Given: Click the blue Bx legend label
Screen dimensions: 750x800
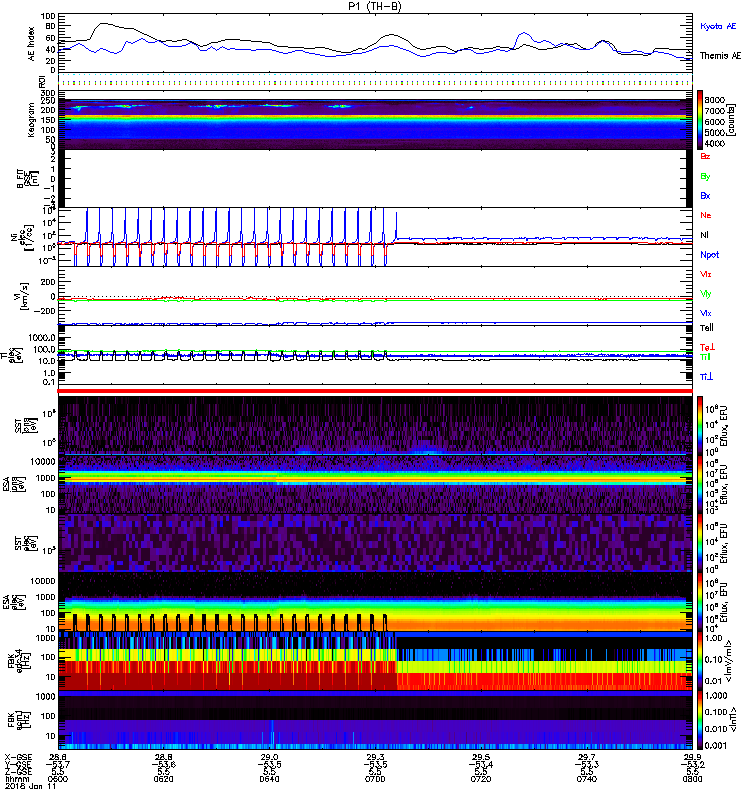Looking at the screenshot, I should tap(705, 195).
